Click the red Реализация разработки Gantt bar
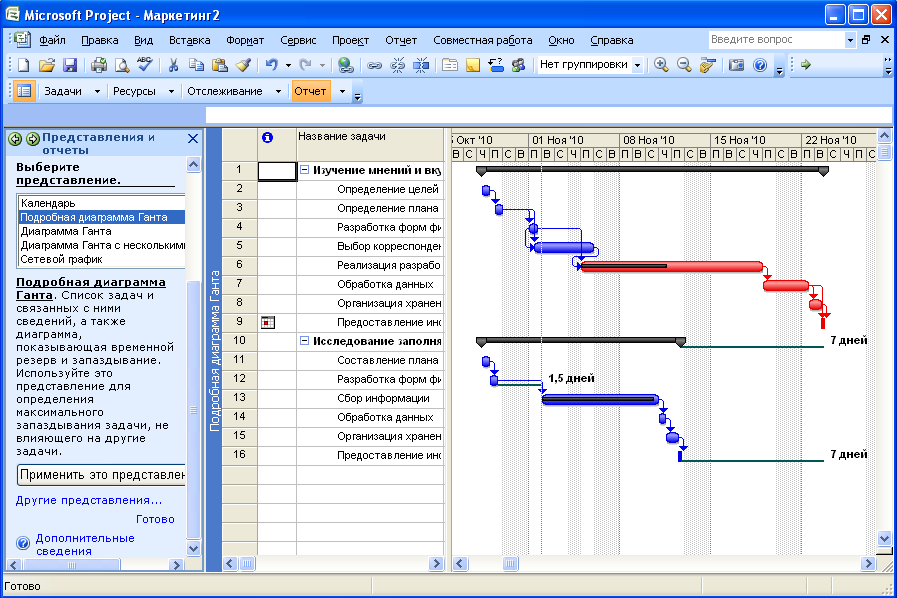897x598 pixels. click(672, 267)
